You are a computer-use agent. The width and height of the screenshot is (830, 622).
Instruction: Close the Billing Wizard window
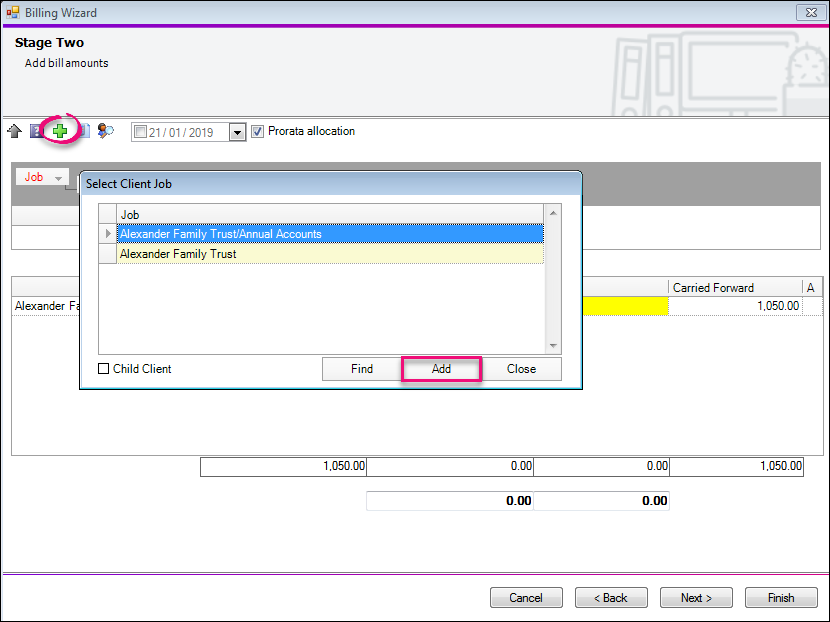tap(808, 12)
